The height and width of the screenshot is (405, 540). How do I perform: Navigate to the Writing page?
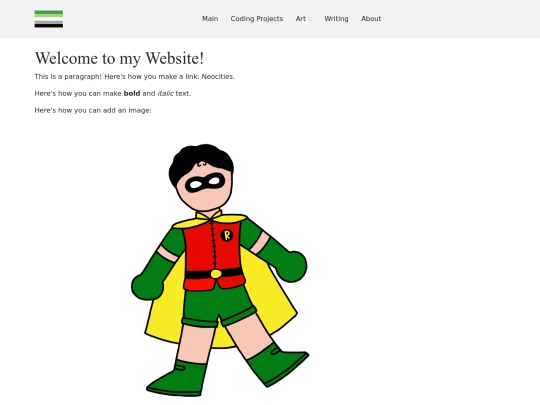click(x=336, y=19)
